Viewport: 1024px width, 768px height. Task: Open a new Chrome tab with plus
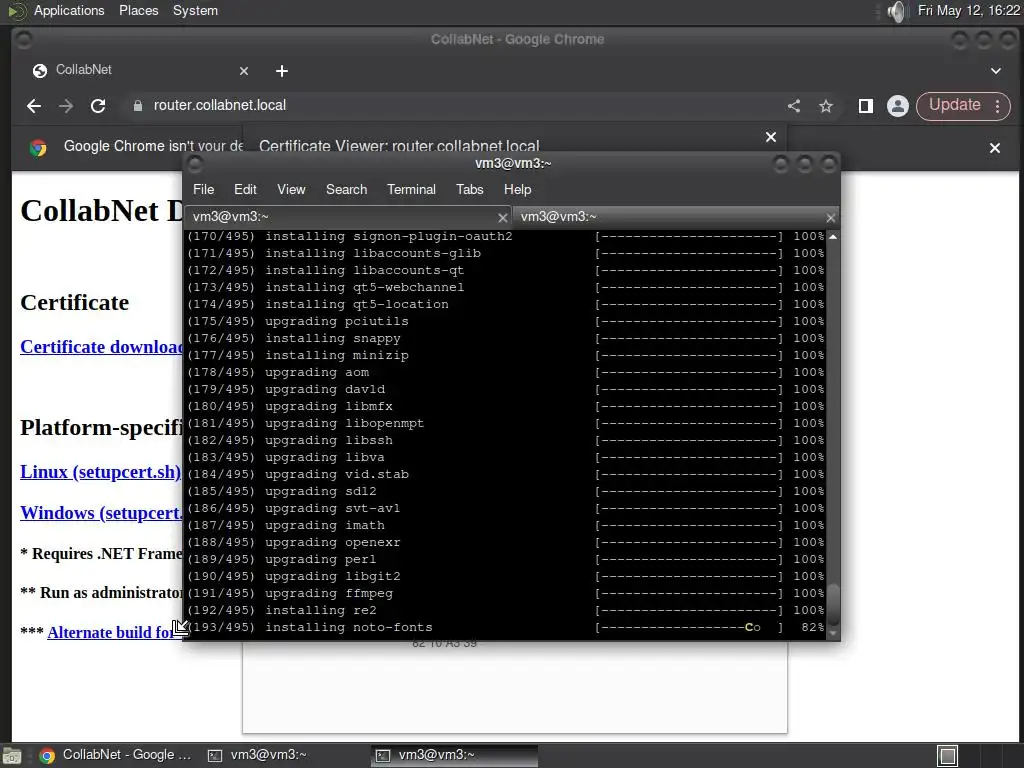point(281,71)
